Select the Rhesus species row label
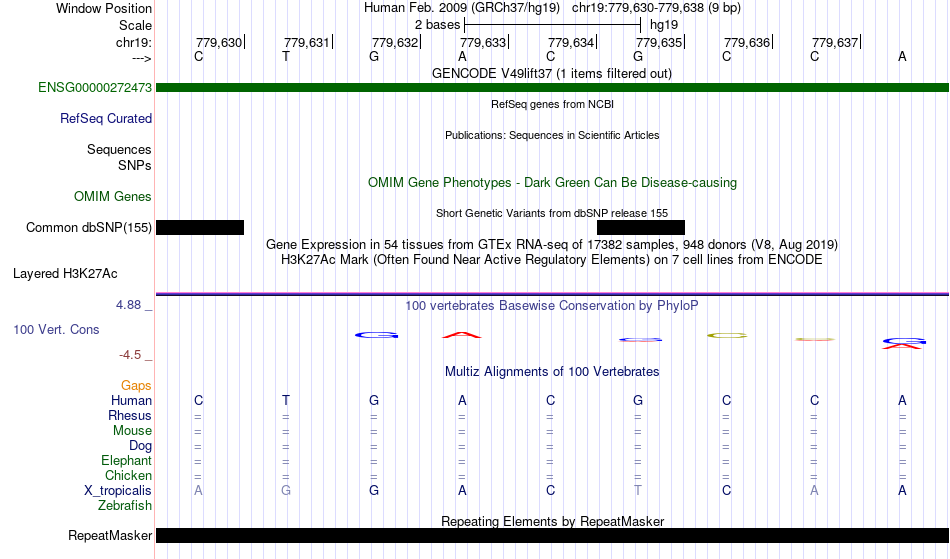The image size is (950, 559). (x=130, y=415)
